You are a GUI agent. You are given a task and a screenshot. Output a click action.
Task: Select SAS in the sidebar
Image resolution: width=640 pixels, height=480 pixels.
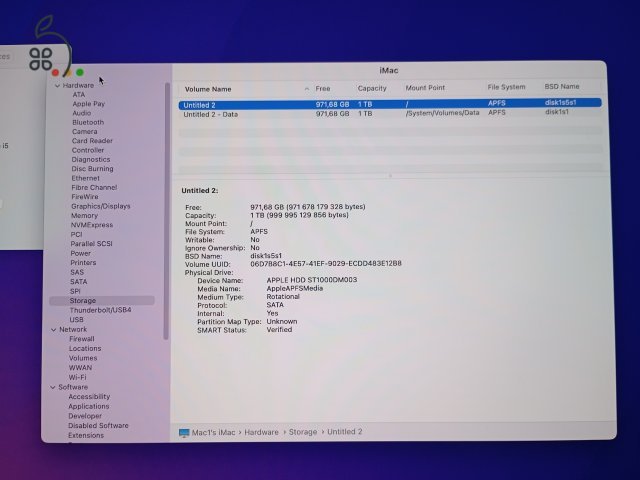77,272
